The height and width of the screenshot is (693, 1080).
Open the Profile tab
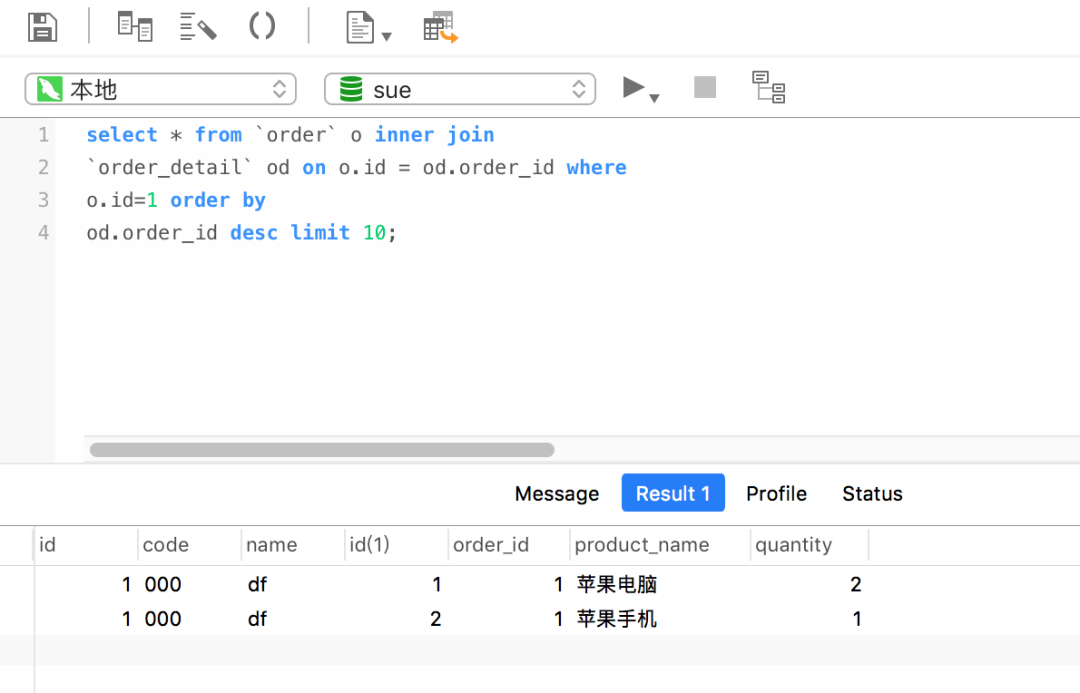click(776, 493)
